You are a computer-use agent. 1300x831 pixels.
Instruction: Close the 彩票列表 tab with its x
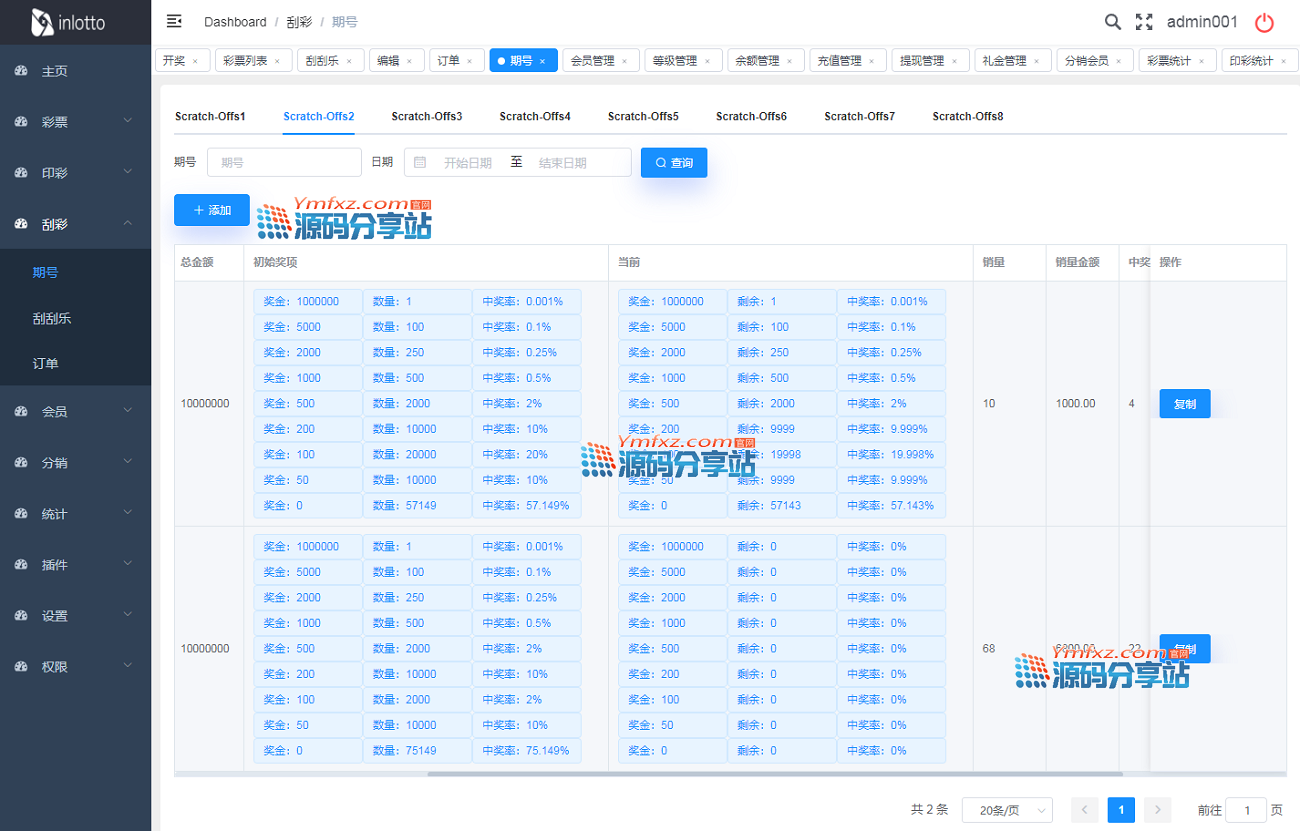(x=277, y=61)
